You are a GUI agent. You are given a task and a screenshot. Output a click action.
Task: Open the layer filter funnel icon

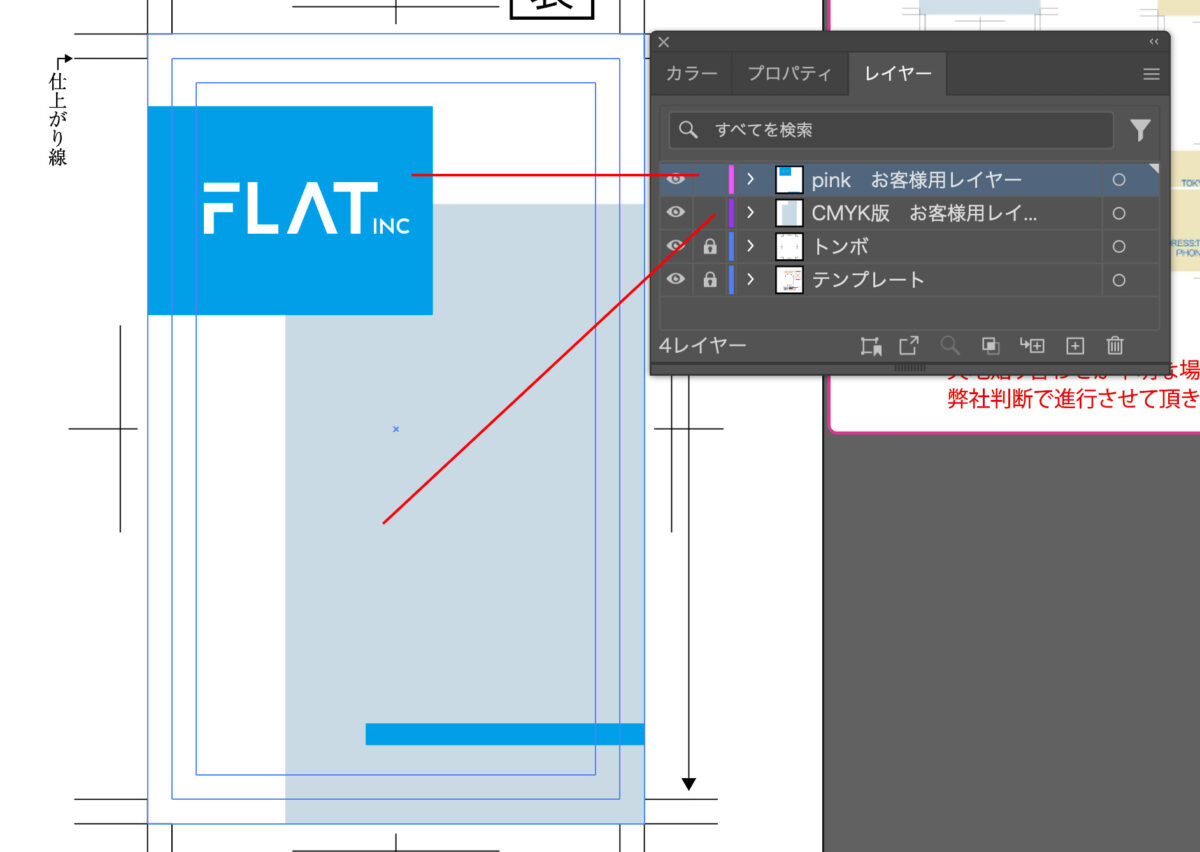(1140, 130)
